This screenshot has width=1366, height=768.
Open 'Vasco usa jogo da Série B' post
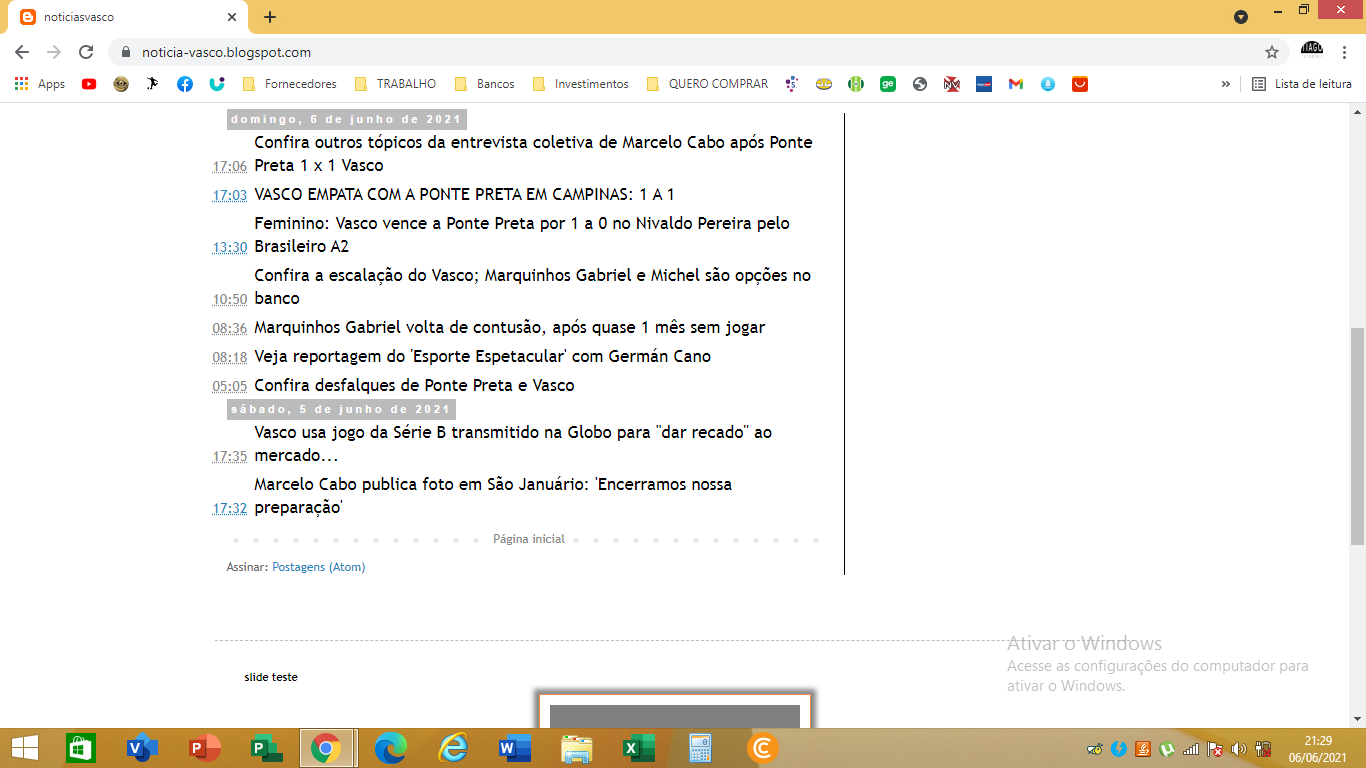click(x=513, y=444)
